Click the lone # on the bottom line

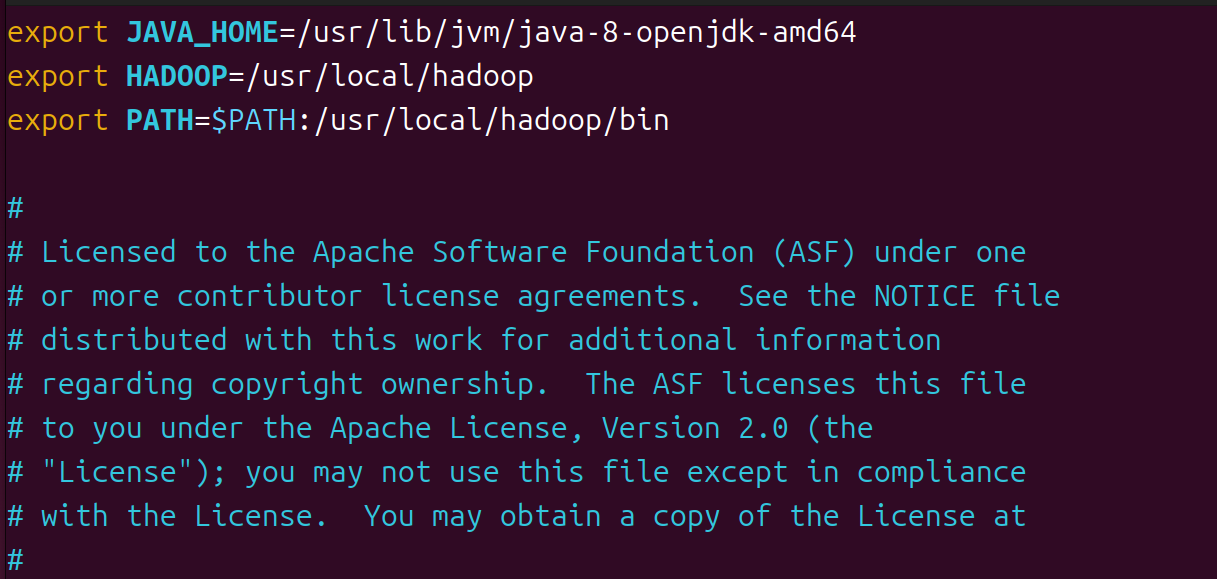[x=15, y=560]
